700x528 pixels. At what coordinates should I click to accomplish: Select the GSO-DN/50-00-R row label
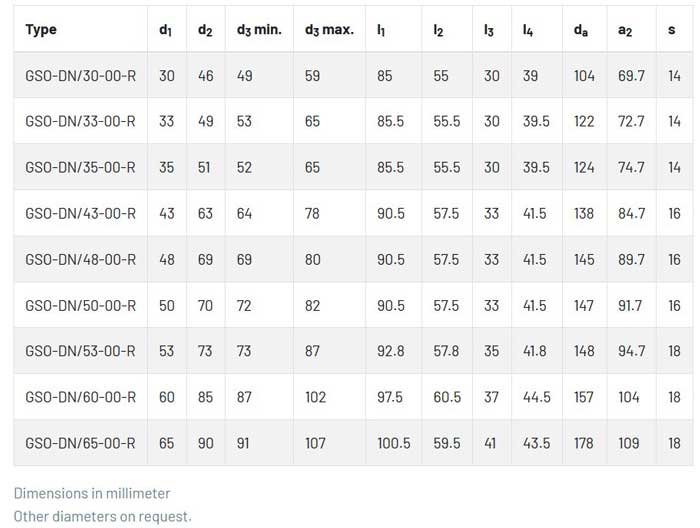[80, 305]
